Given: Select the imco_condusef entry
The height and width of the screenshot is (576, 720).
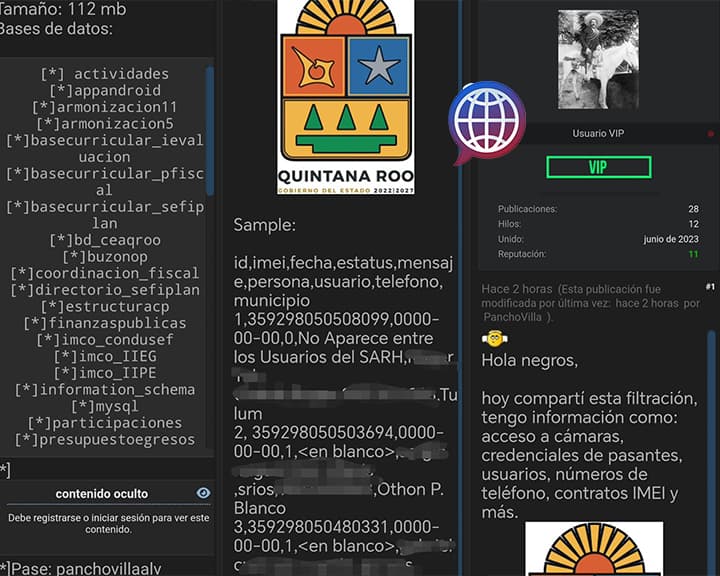Looking at the screenshot, I should [x=105, y=339].
